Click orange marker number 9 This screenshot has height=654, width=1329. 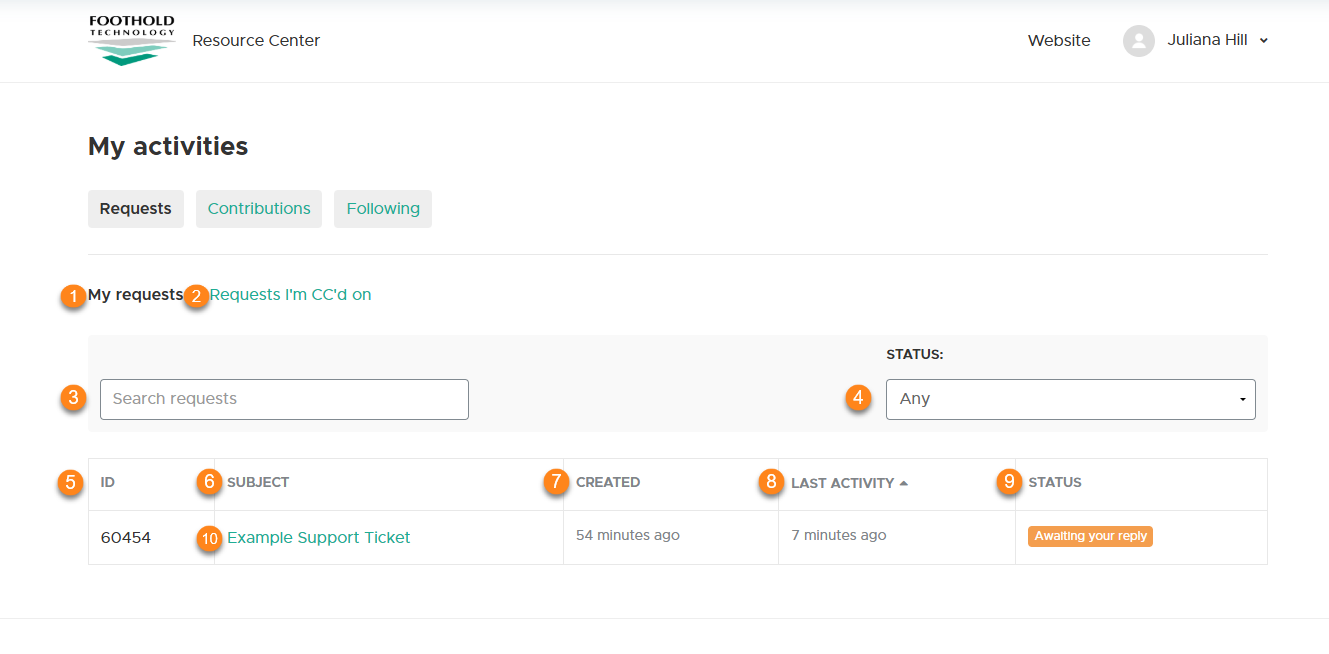point(1009,482)
